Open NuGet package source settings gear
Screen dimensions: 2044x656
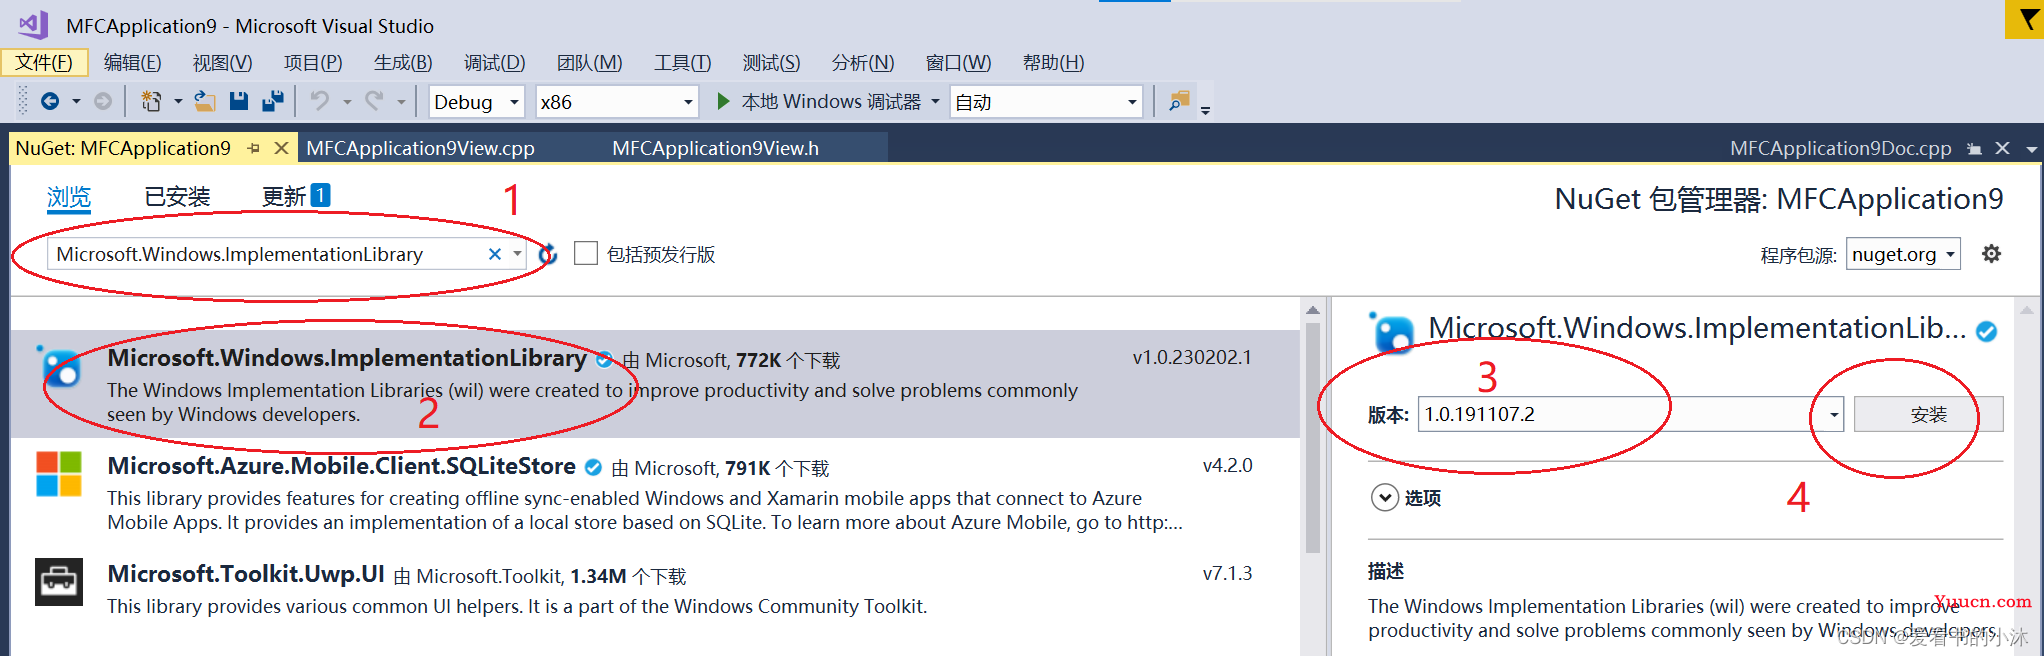tap(1991, 254)
